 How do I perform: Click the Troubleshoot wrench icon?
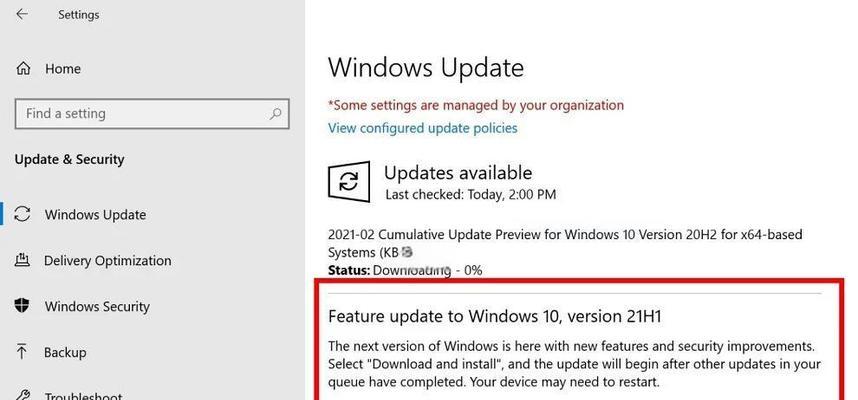(x=22, y=395)
